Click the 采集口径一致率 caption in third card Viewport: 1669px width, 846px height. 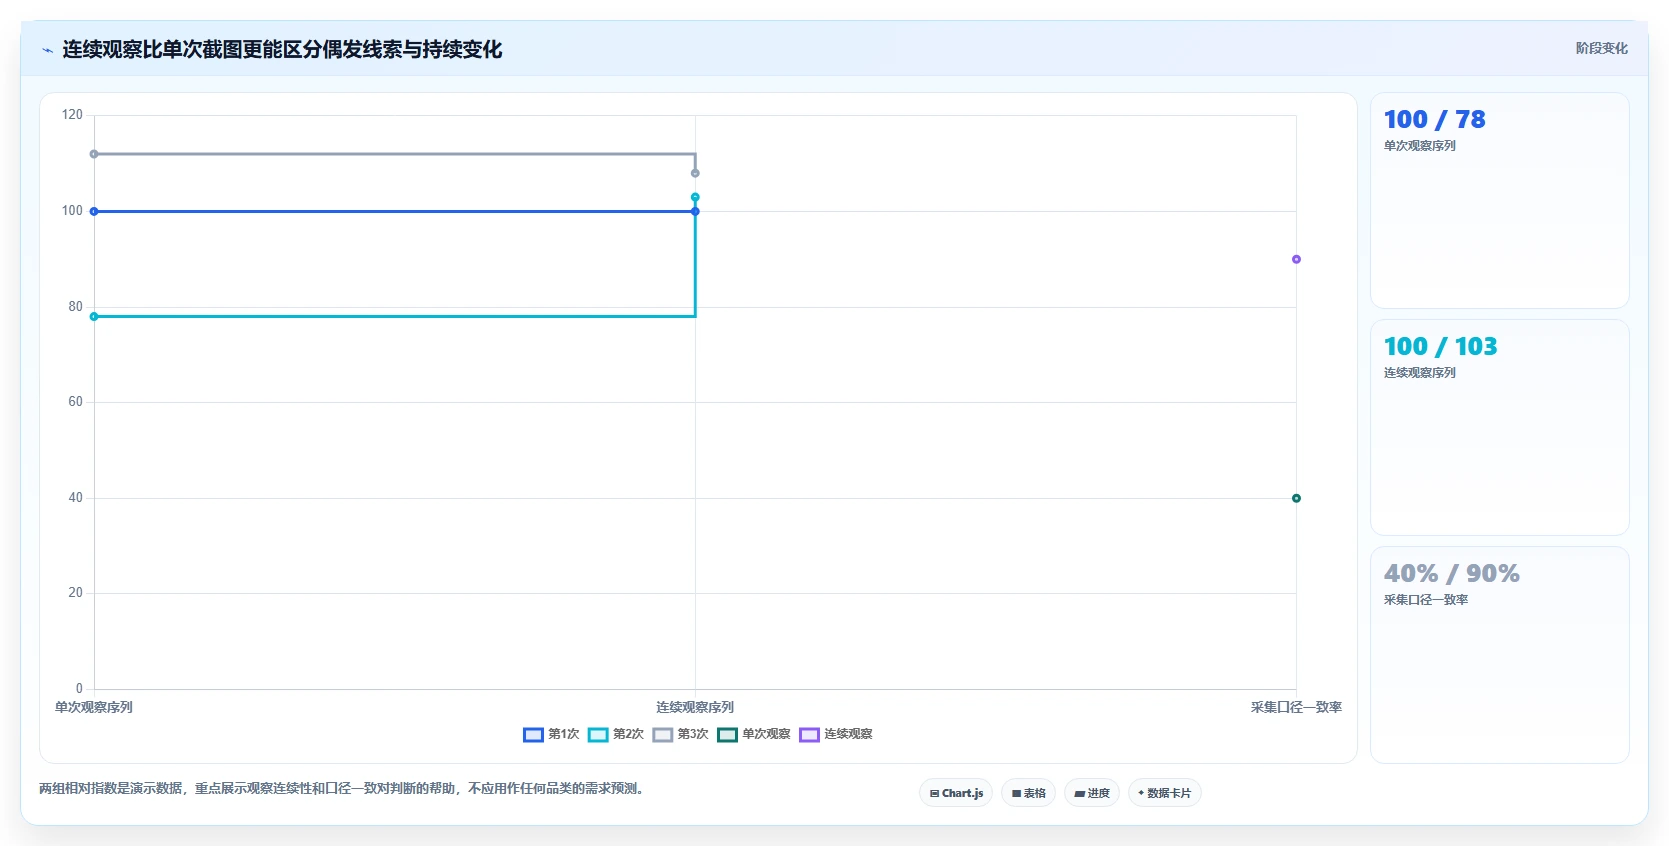pyautogui.click(x=1426, y=600)
